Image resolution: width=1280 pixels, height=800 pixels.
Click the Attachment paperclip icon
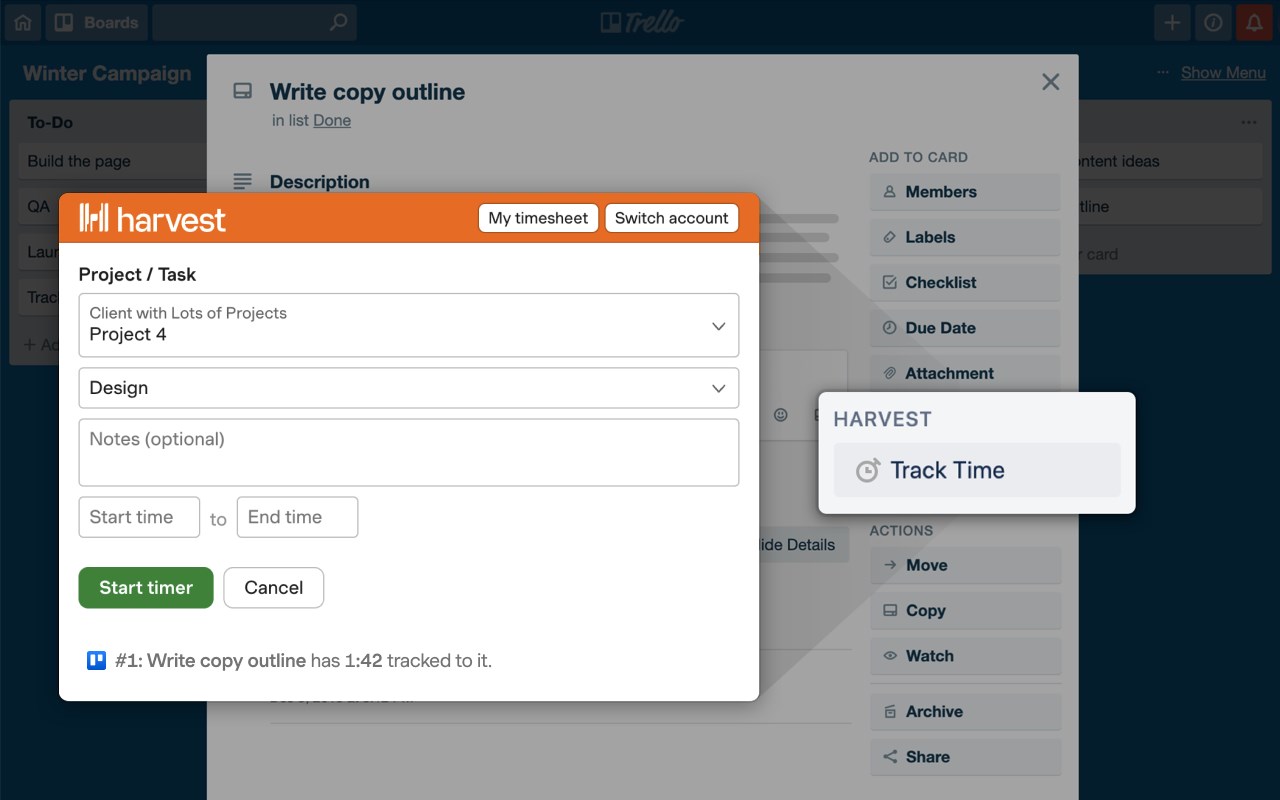pyautogui.click(x=890, y=373)
